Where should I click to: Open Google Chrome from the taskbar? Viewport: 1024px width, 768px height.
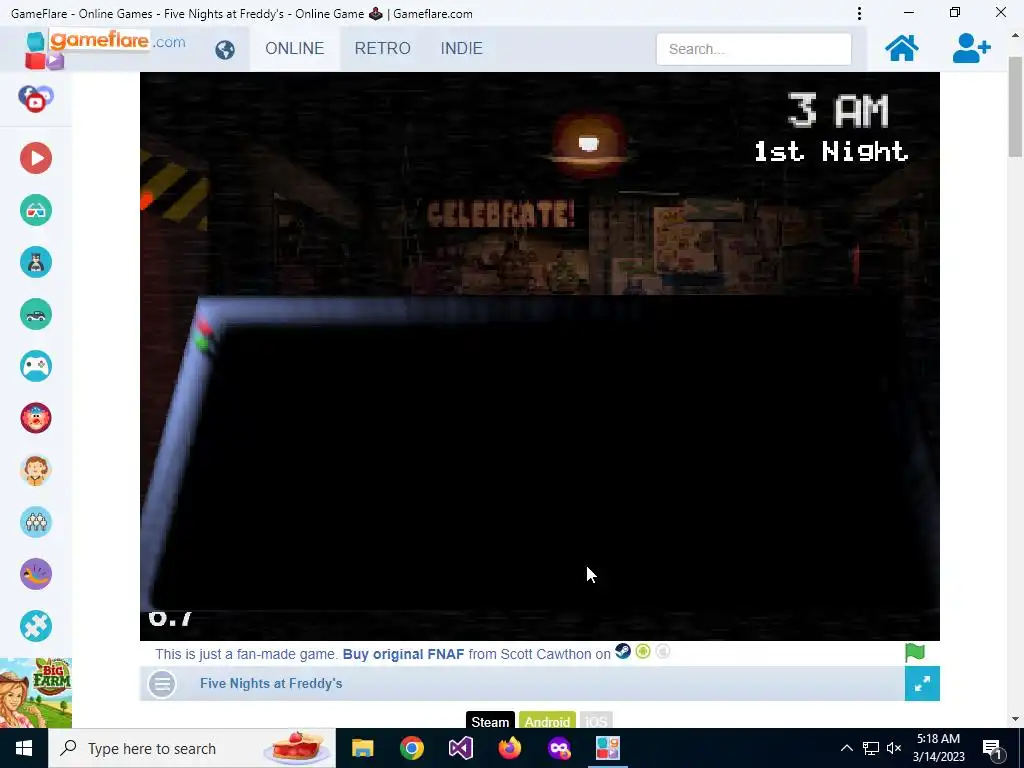click(x=411, y=748)
